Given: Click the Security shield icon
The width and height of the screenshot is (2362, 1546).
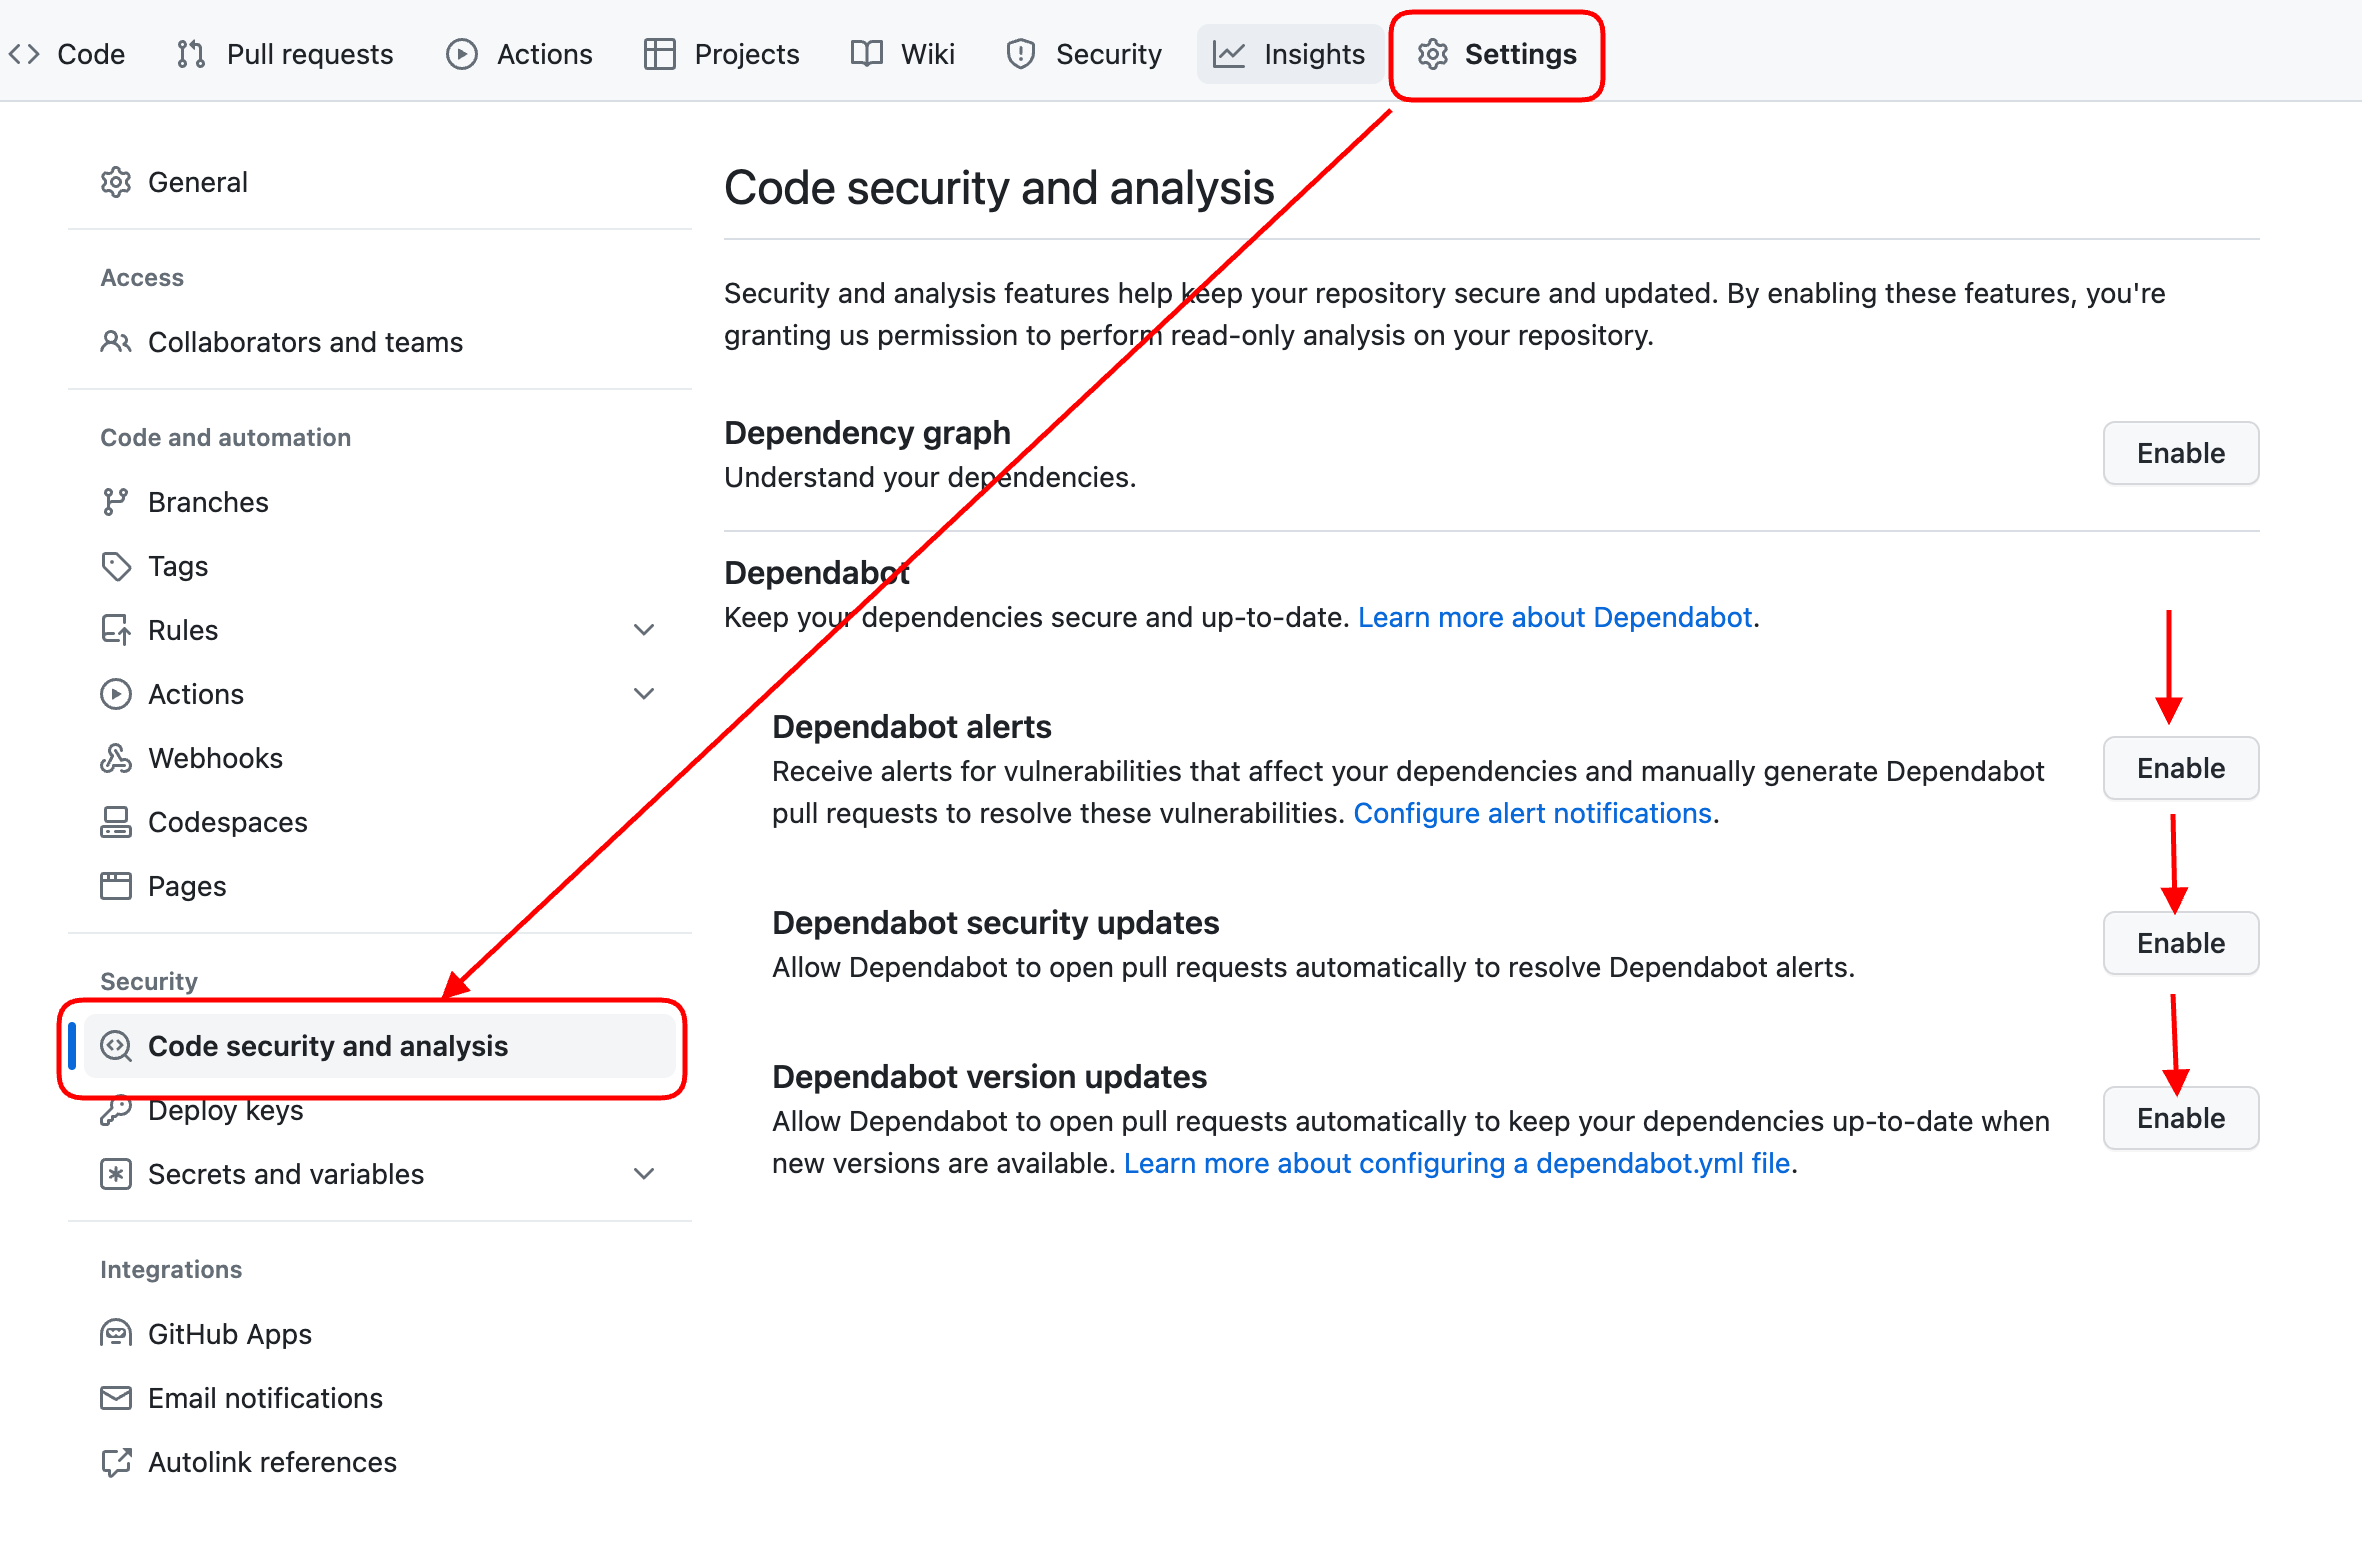Looking at the screenshot, I should tap(1021, 54).
